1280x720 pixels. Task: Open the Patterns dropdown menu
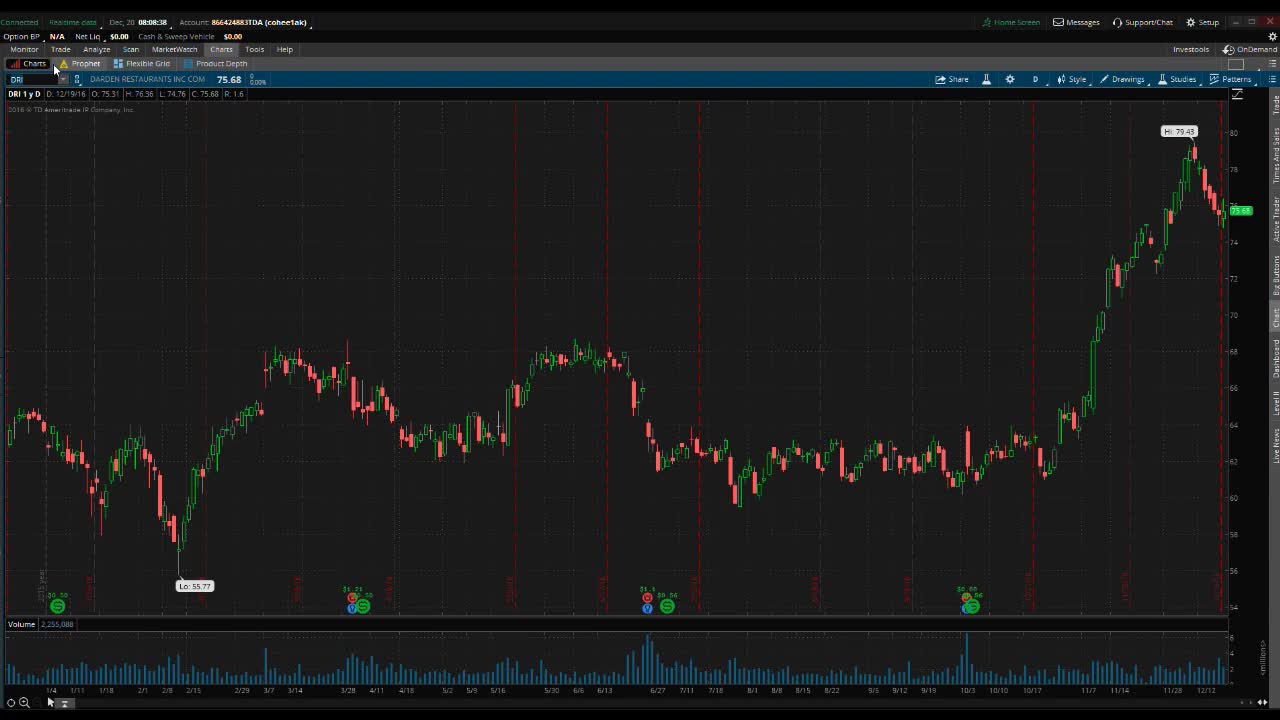click(x=1230, y=79)
